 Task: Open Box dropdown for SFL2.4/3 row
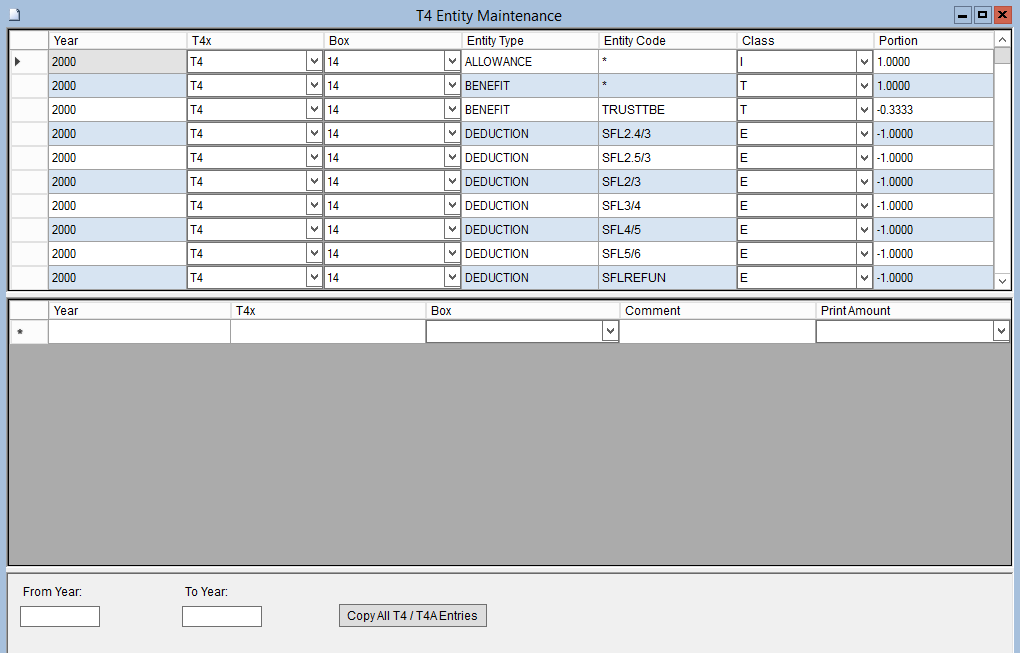pos(451,134)
